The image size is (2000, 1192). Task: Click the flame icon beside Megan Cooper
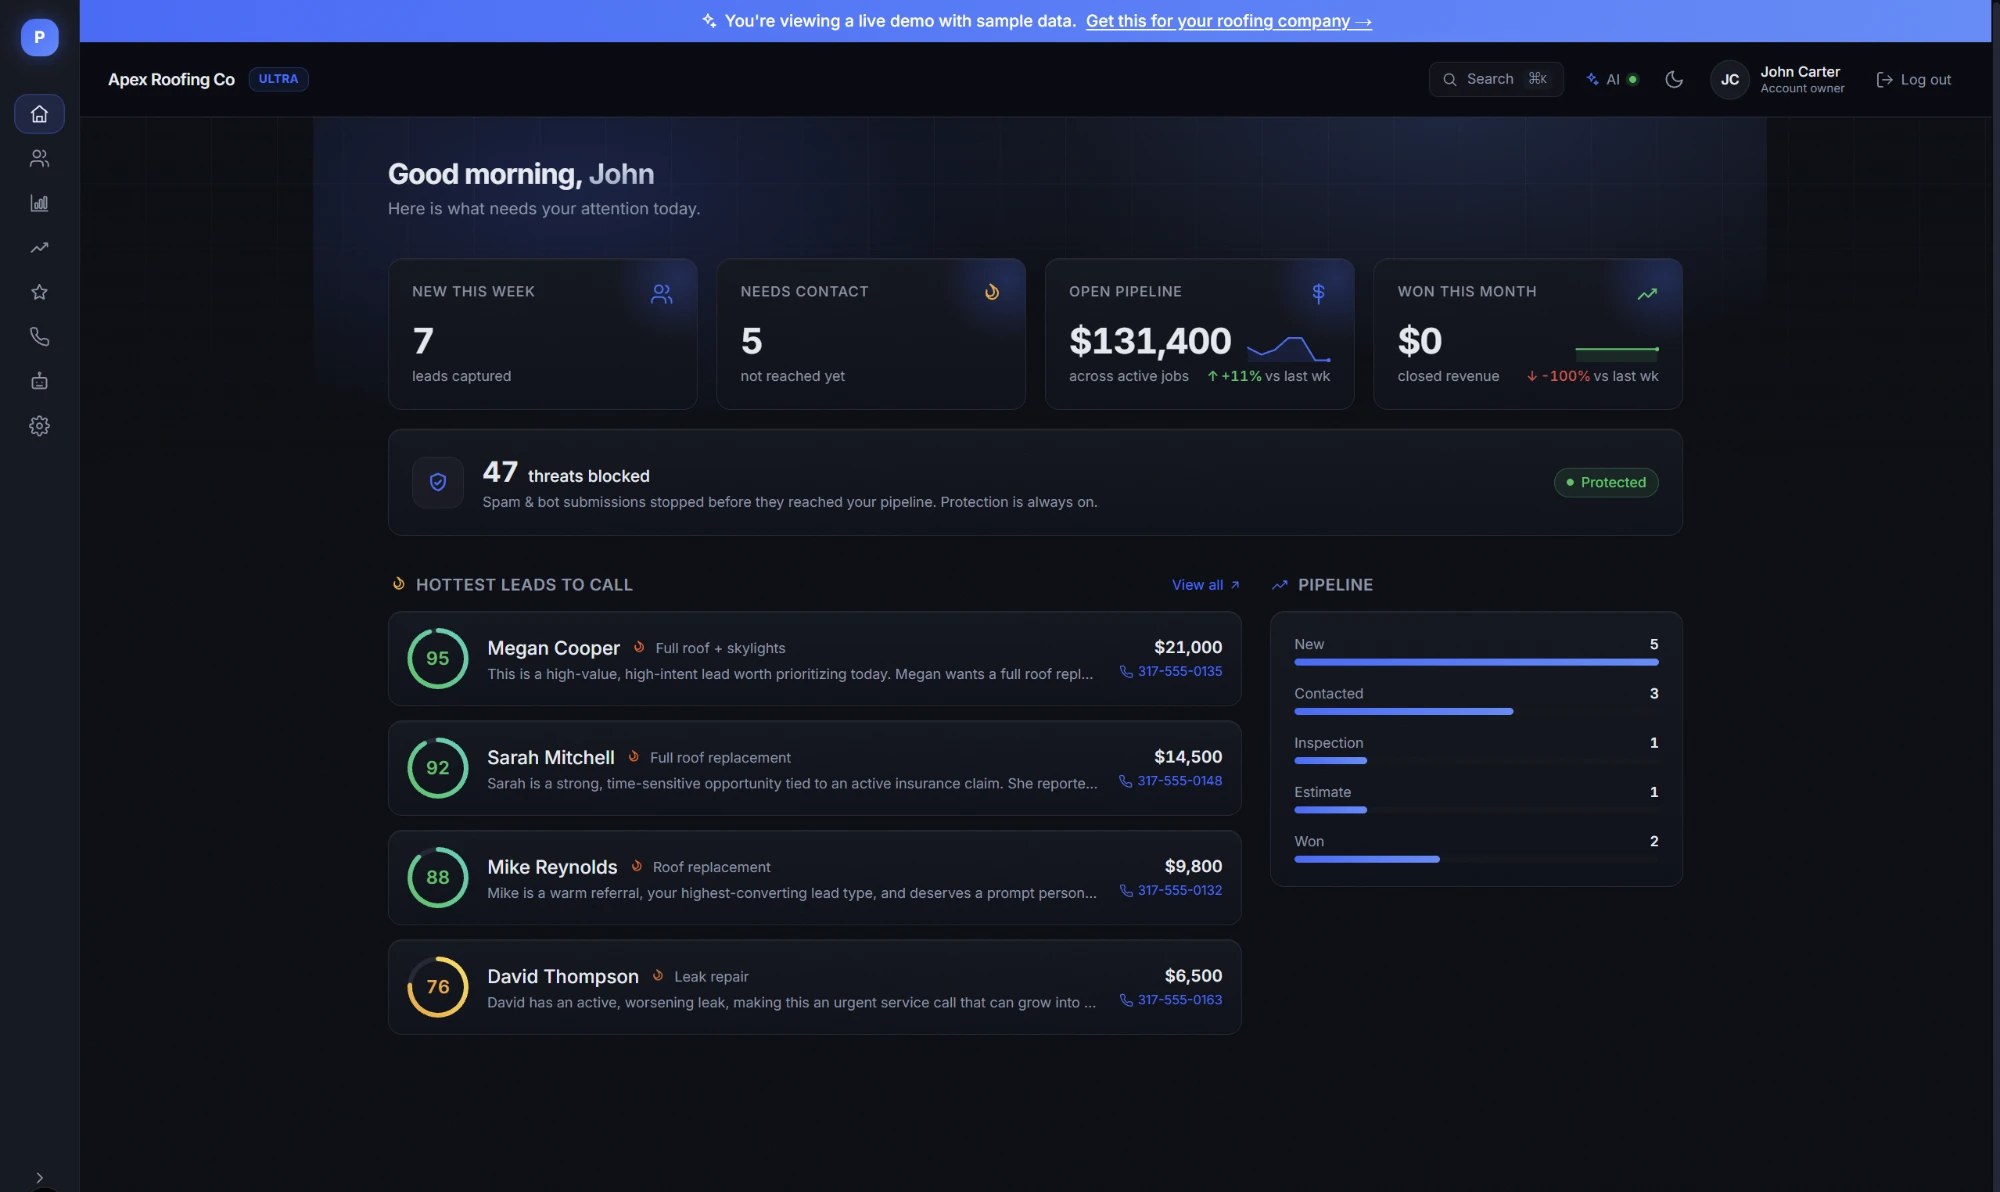coord(639,647)
